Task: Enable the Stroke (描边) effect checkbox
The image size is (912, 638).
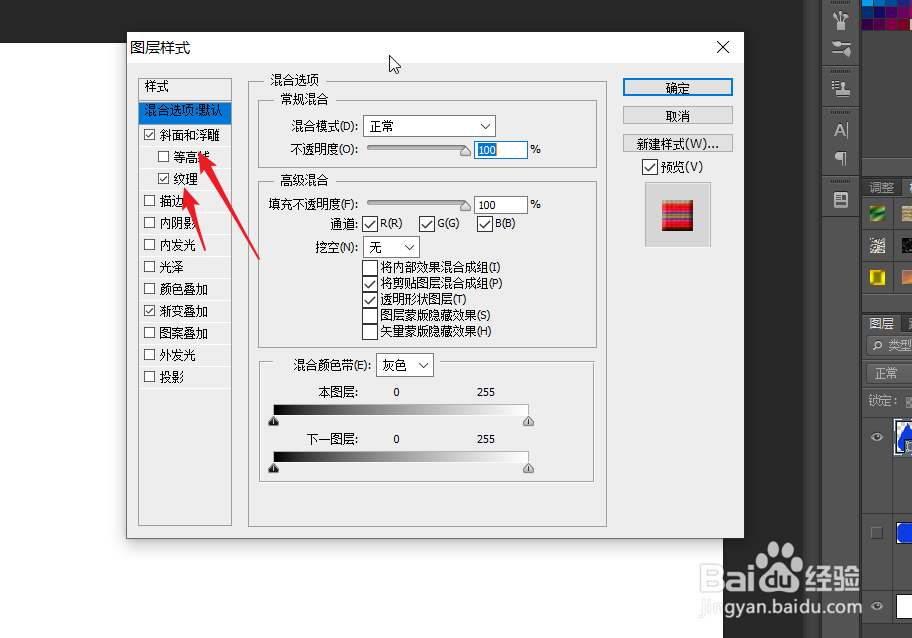Action: (x=149, y=201)
